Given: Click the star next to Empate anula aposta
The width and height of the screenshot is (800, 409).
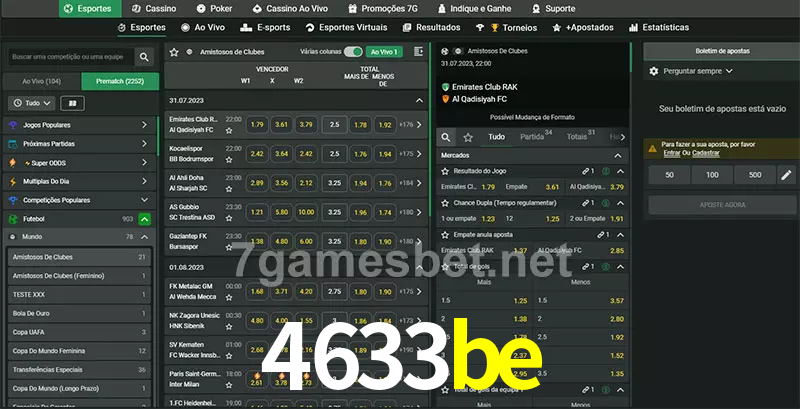Looking at the screenshot, I should [445, 235].
